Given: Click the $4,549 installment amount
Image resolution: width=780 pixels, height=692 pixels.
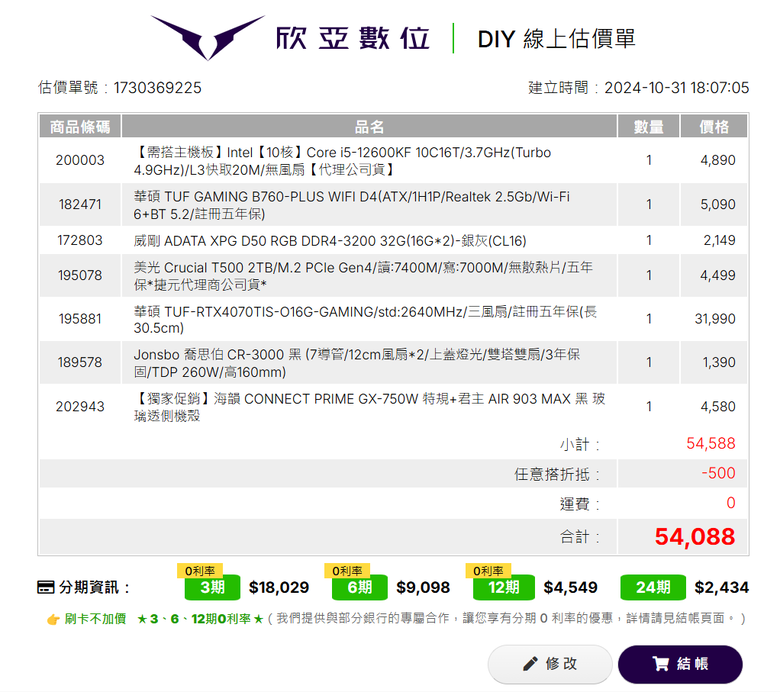Looking at the screenshot, I should tap(571, 588).
